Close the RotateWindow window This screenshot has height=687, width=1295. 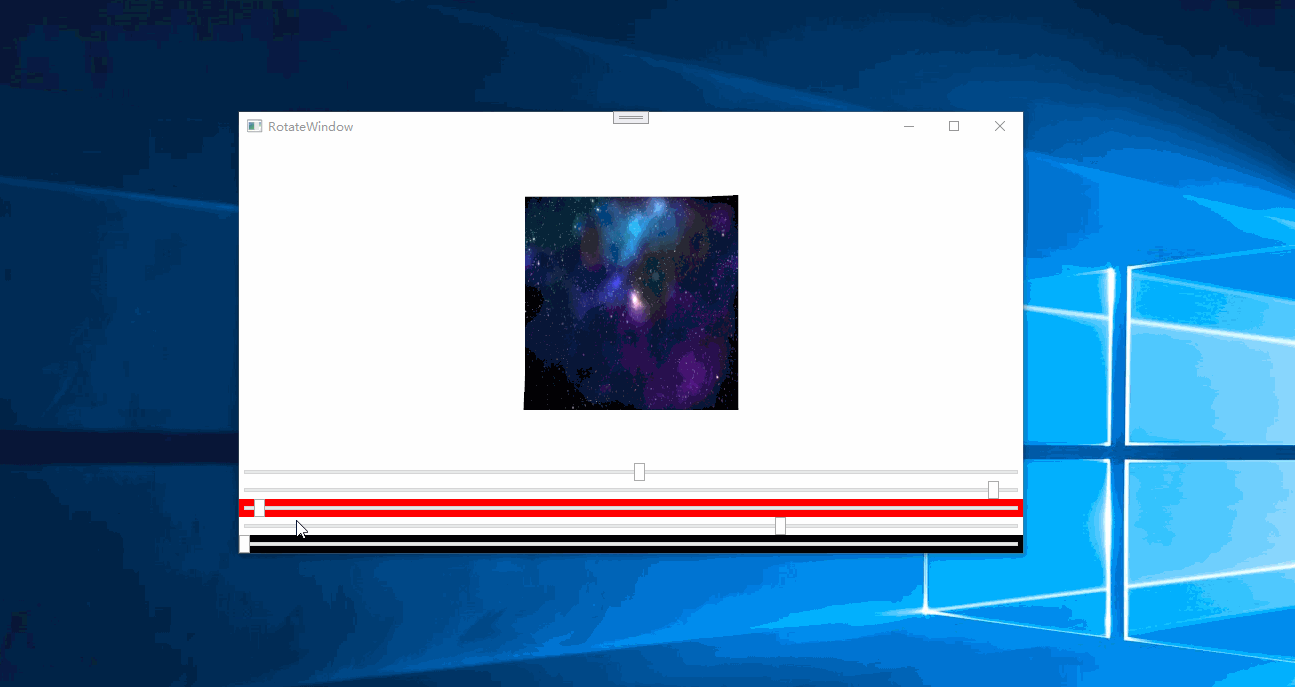(x=999, y=126)
